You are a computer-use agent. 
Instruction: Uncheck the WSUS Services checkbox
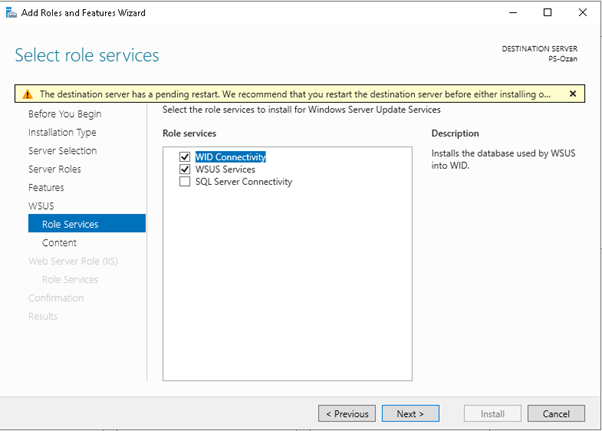[x=184, y=170]
